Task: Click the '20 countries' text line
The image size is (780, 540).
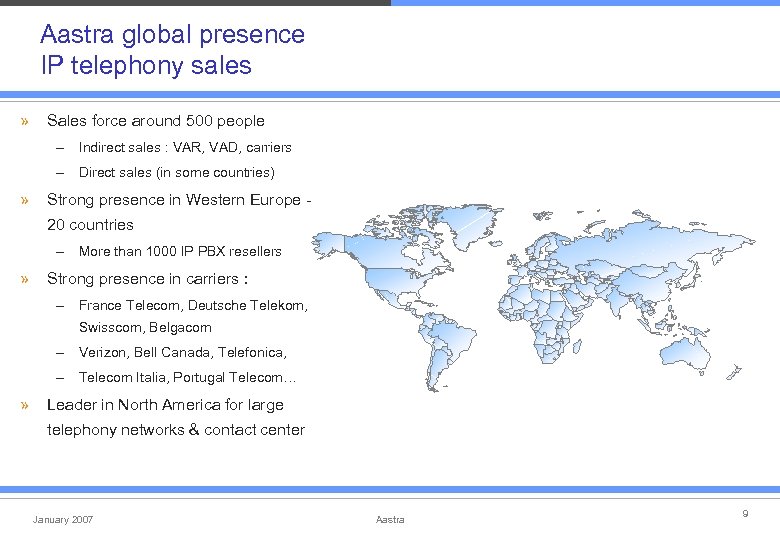Action: pos(90,225)
